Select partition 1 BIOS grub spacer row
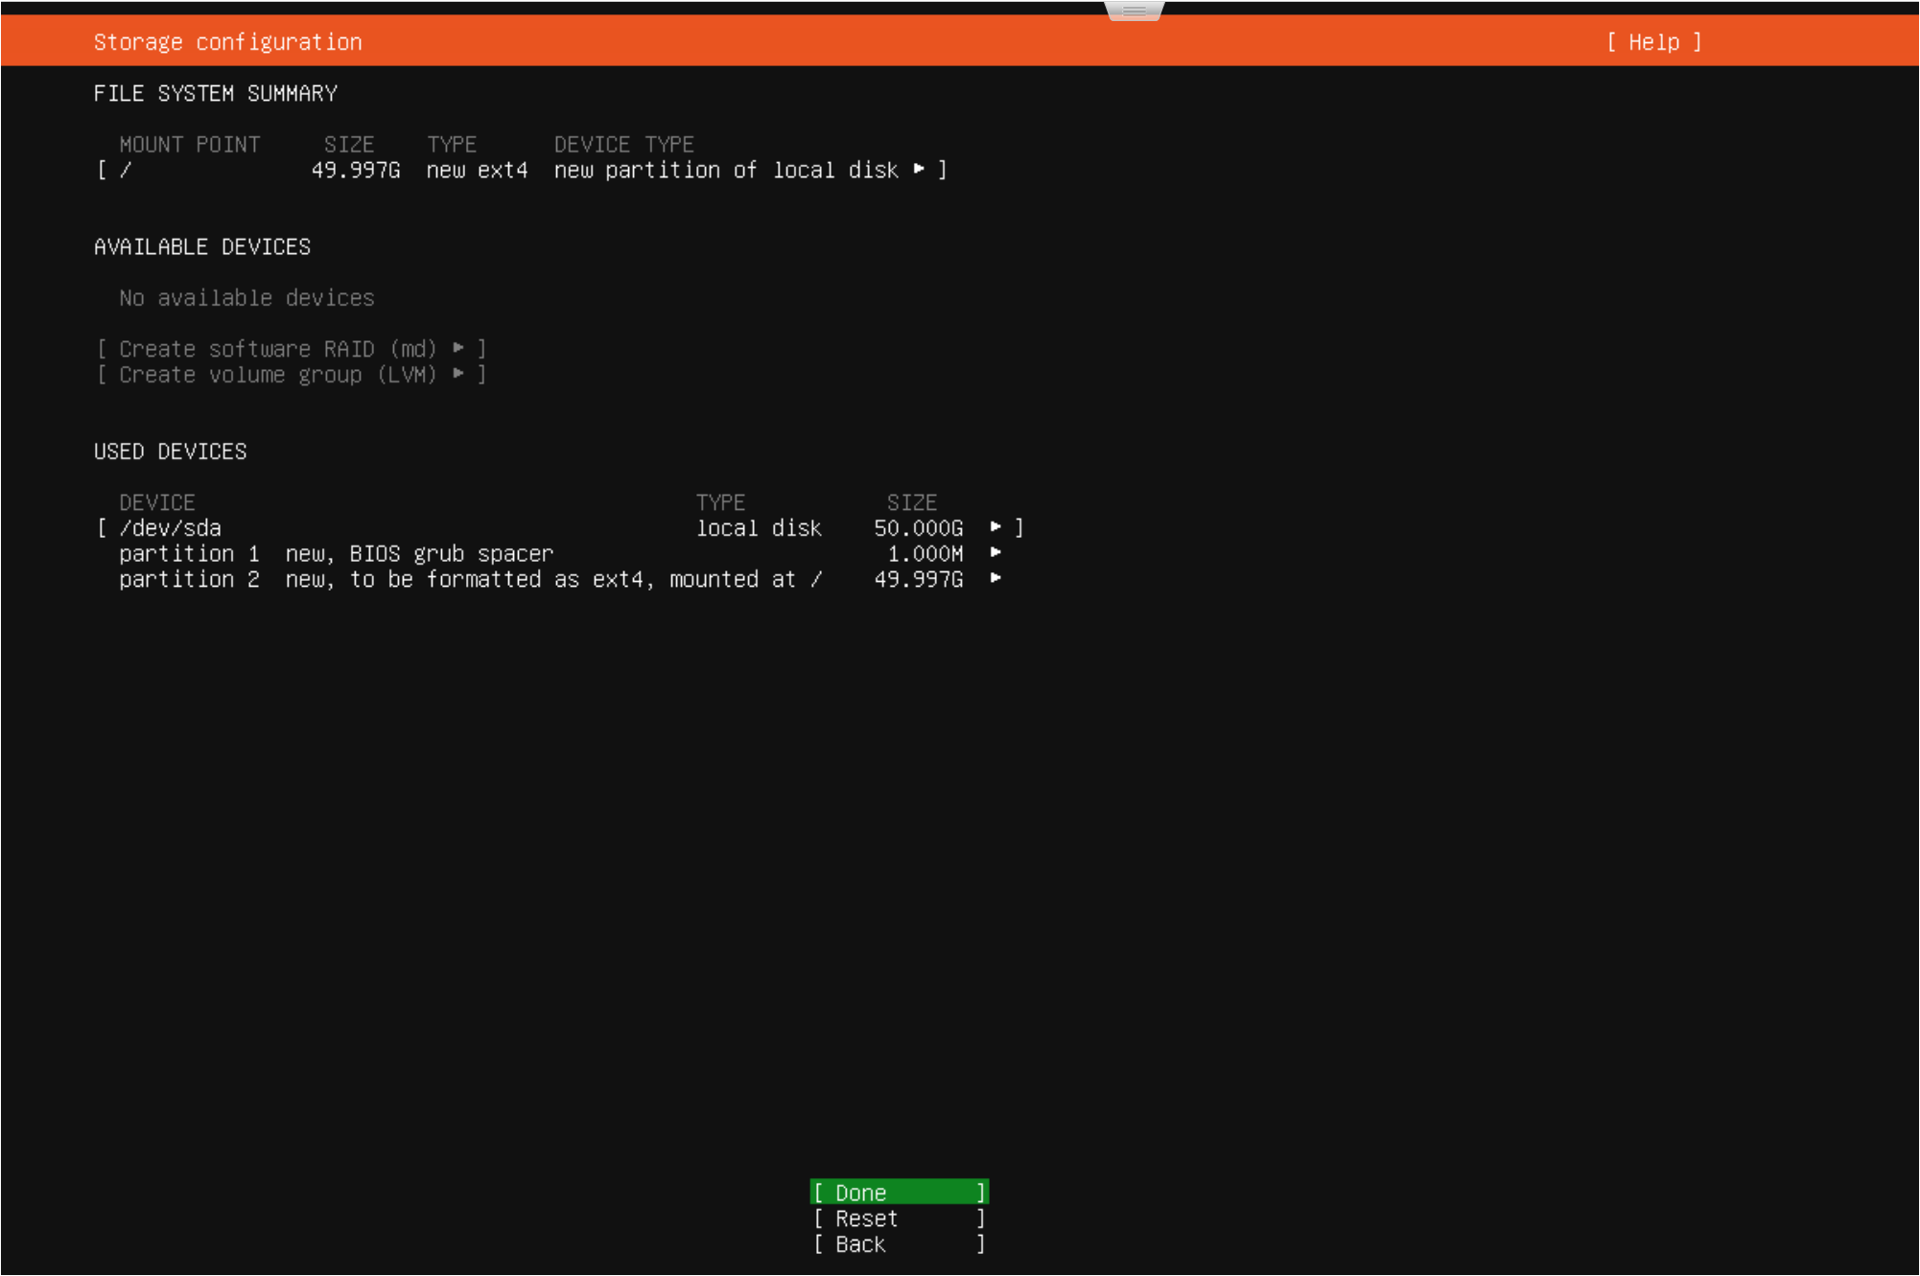 (x=336, y=554)
